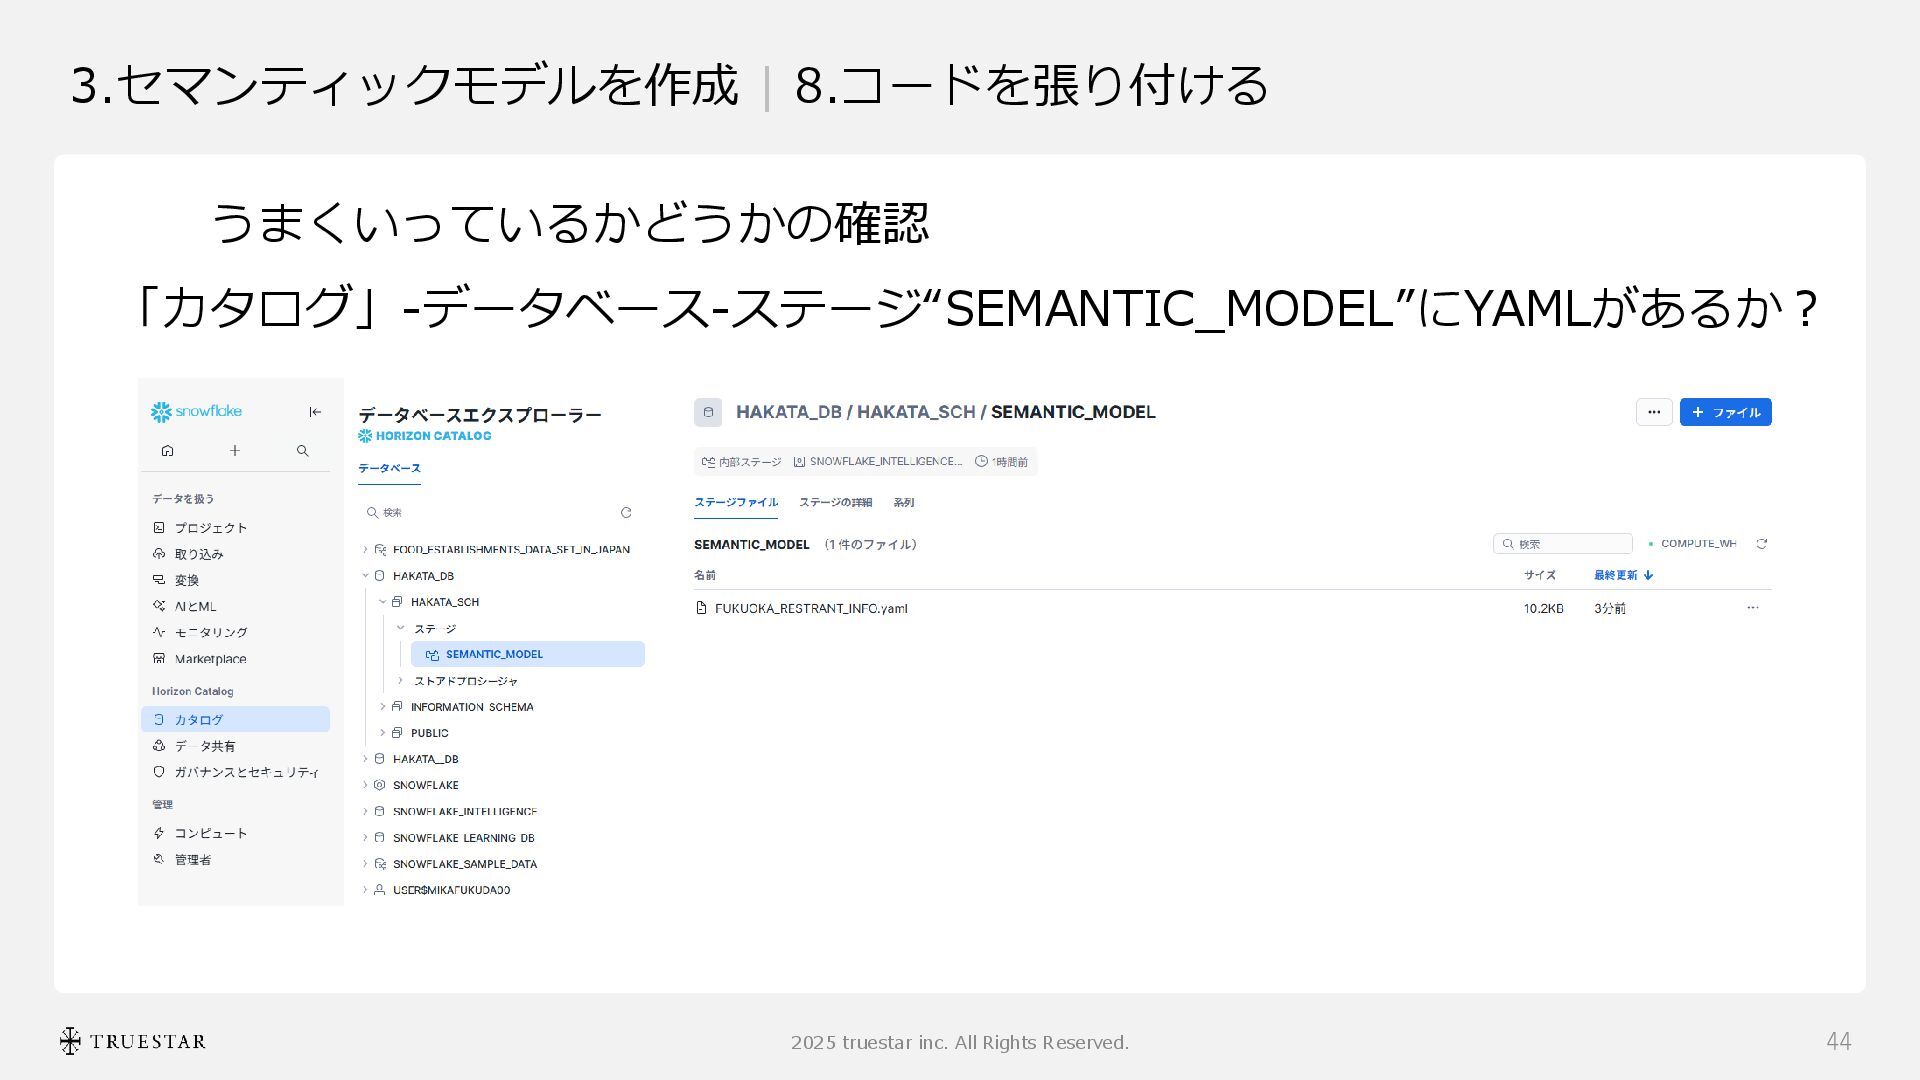Expand the SNOWFLAKE_SAMPLE_DATA database

366,864
